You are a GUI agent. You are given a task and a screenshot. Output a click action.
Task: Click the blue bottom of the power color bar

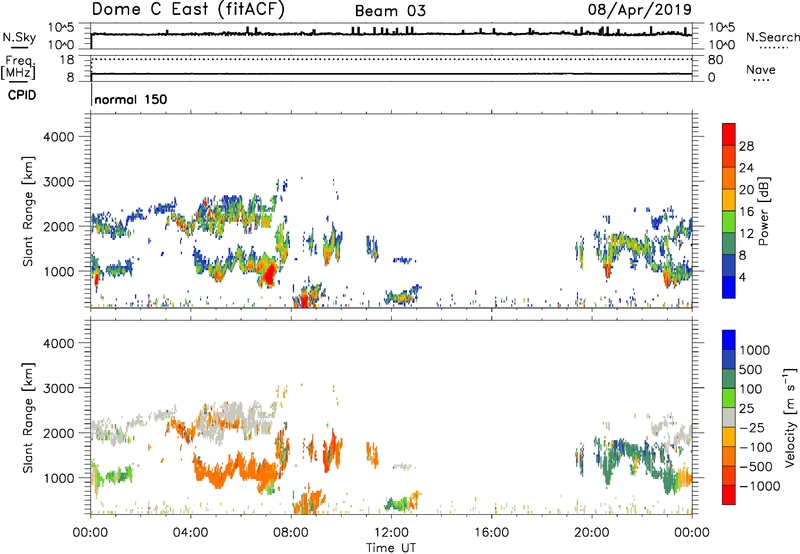point(729,287)
